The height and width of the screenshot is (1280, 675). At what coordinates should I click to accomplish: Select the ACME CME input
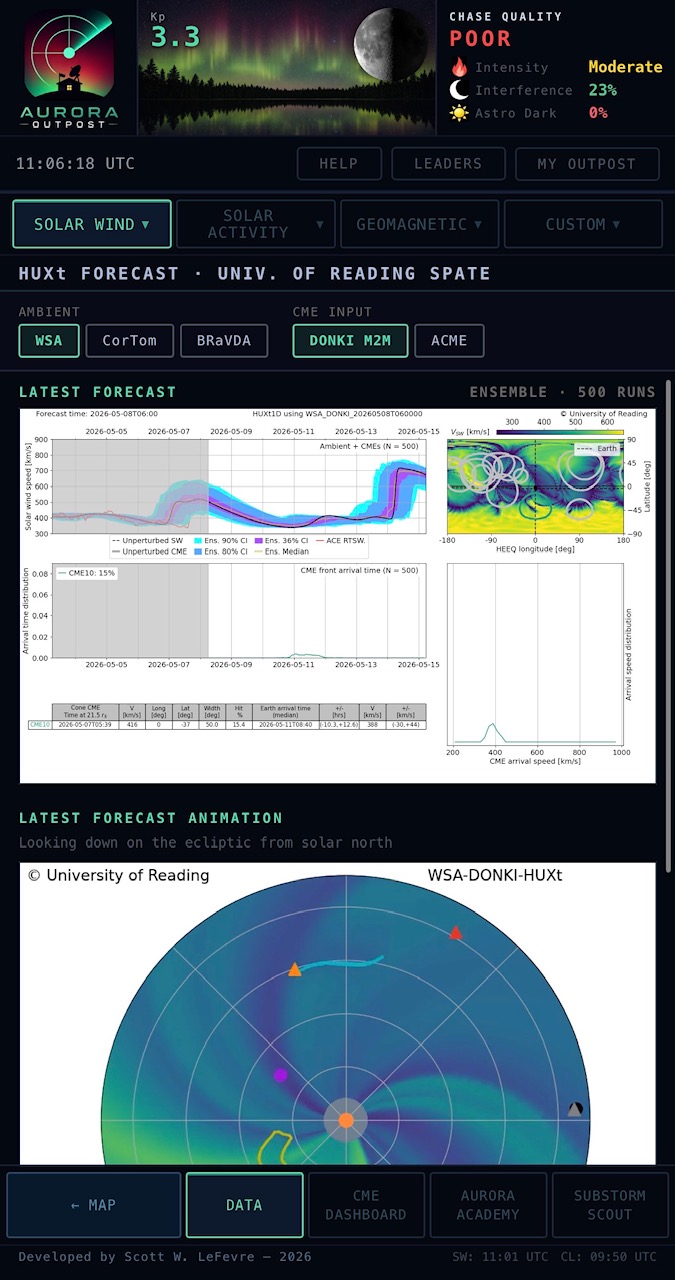coord(449,341)
